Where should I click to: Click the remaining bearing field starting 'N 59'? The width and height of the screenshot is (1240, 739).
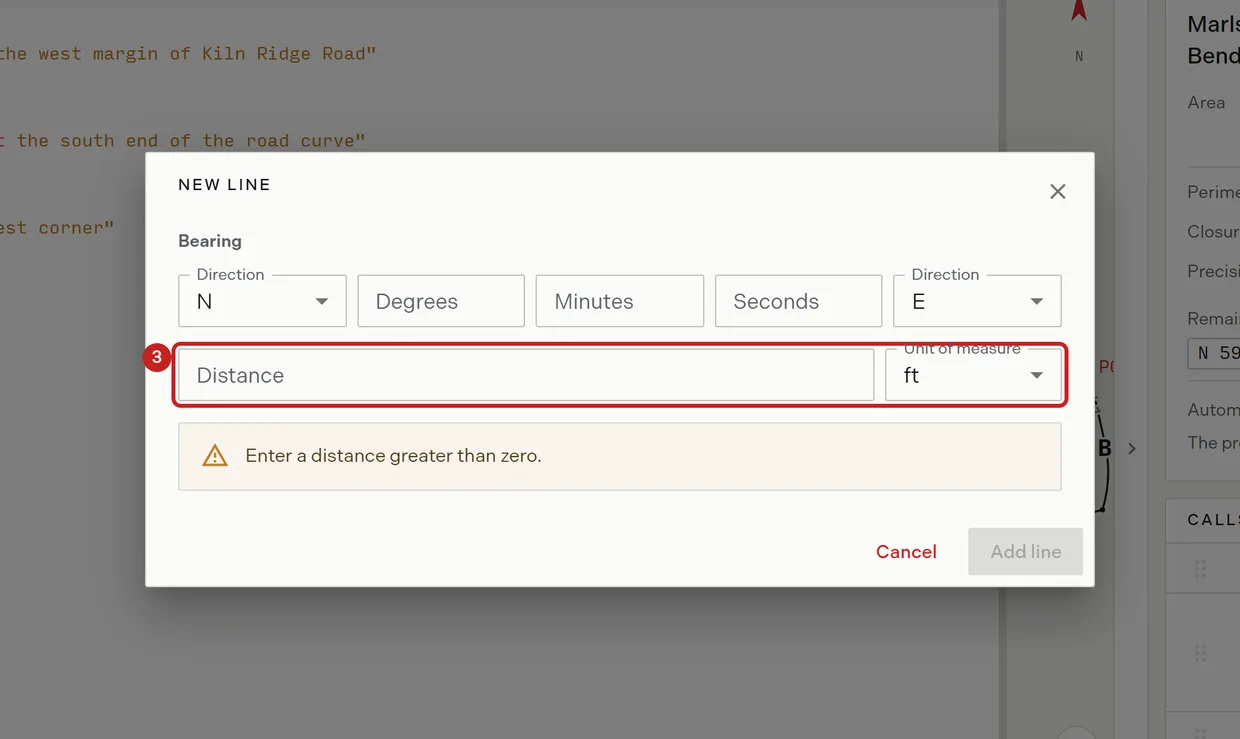pyautogui.click(x=1214, y=353)
